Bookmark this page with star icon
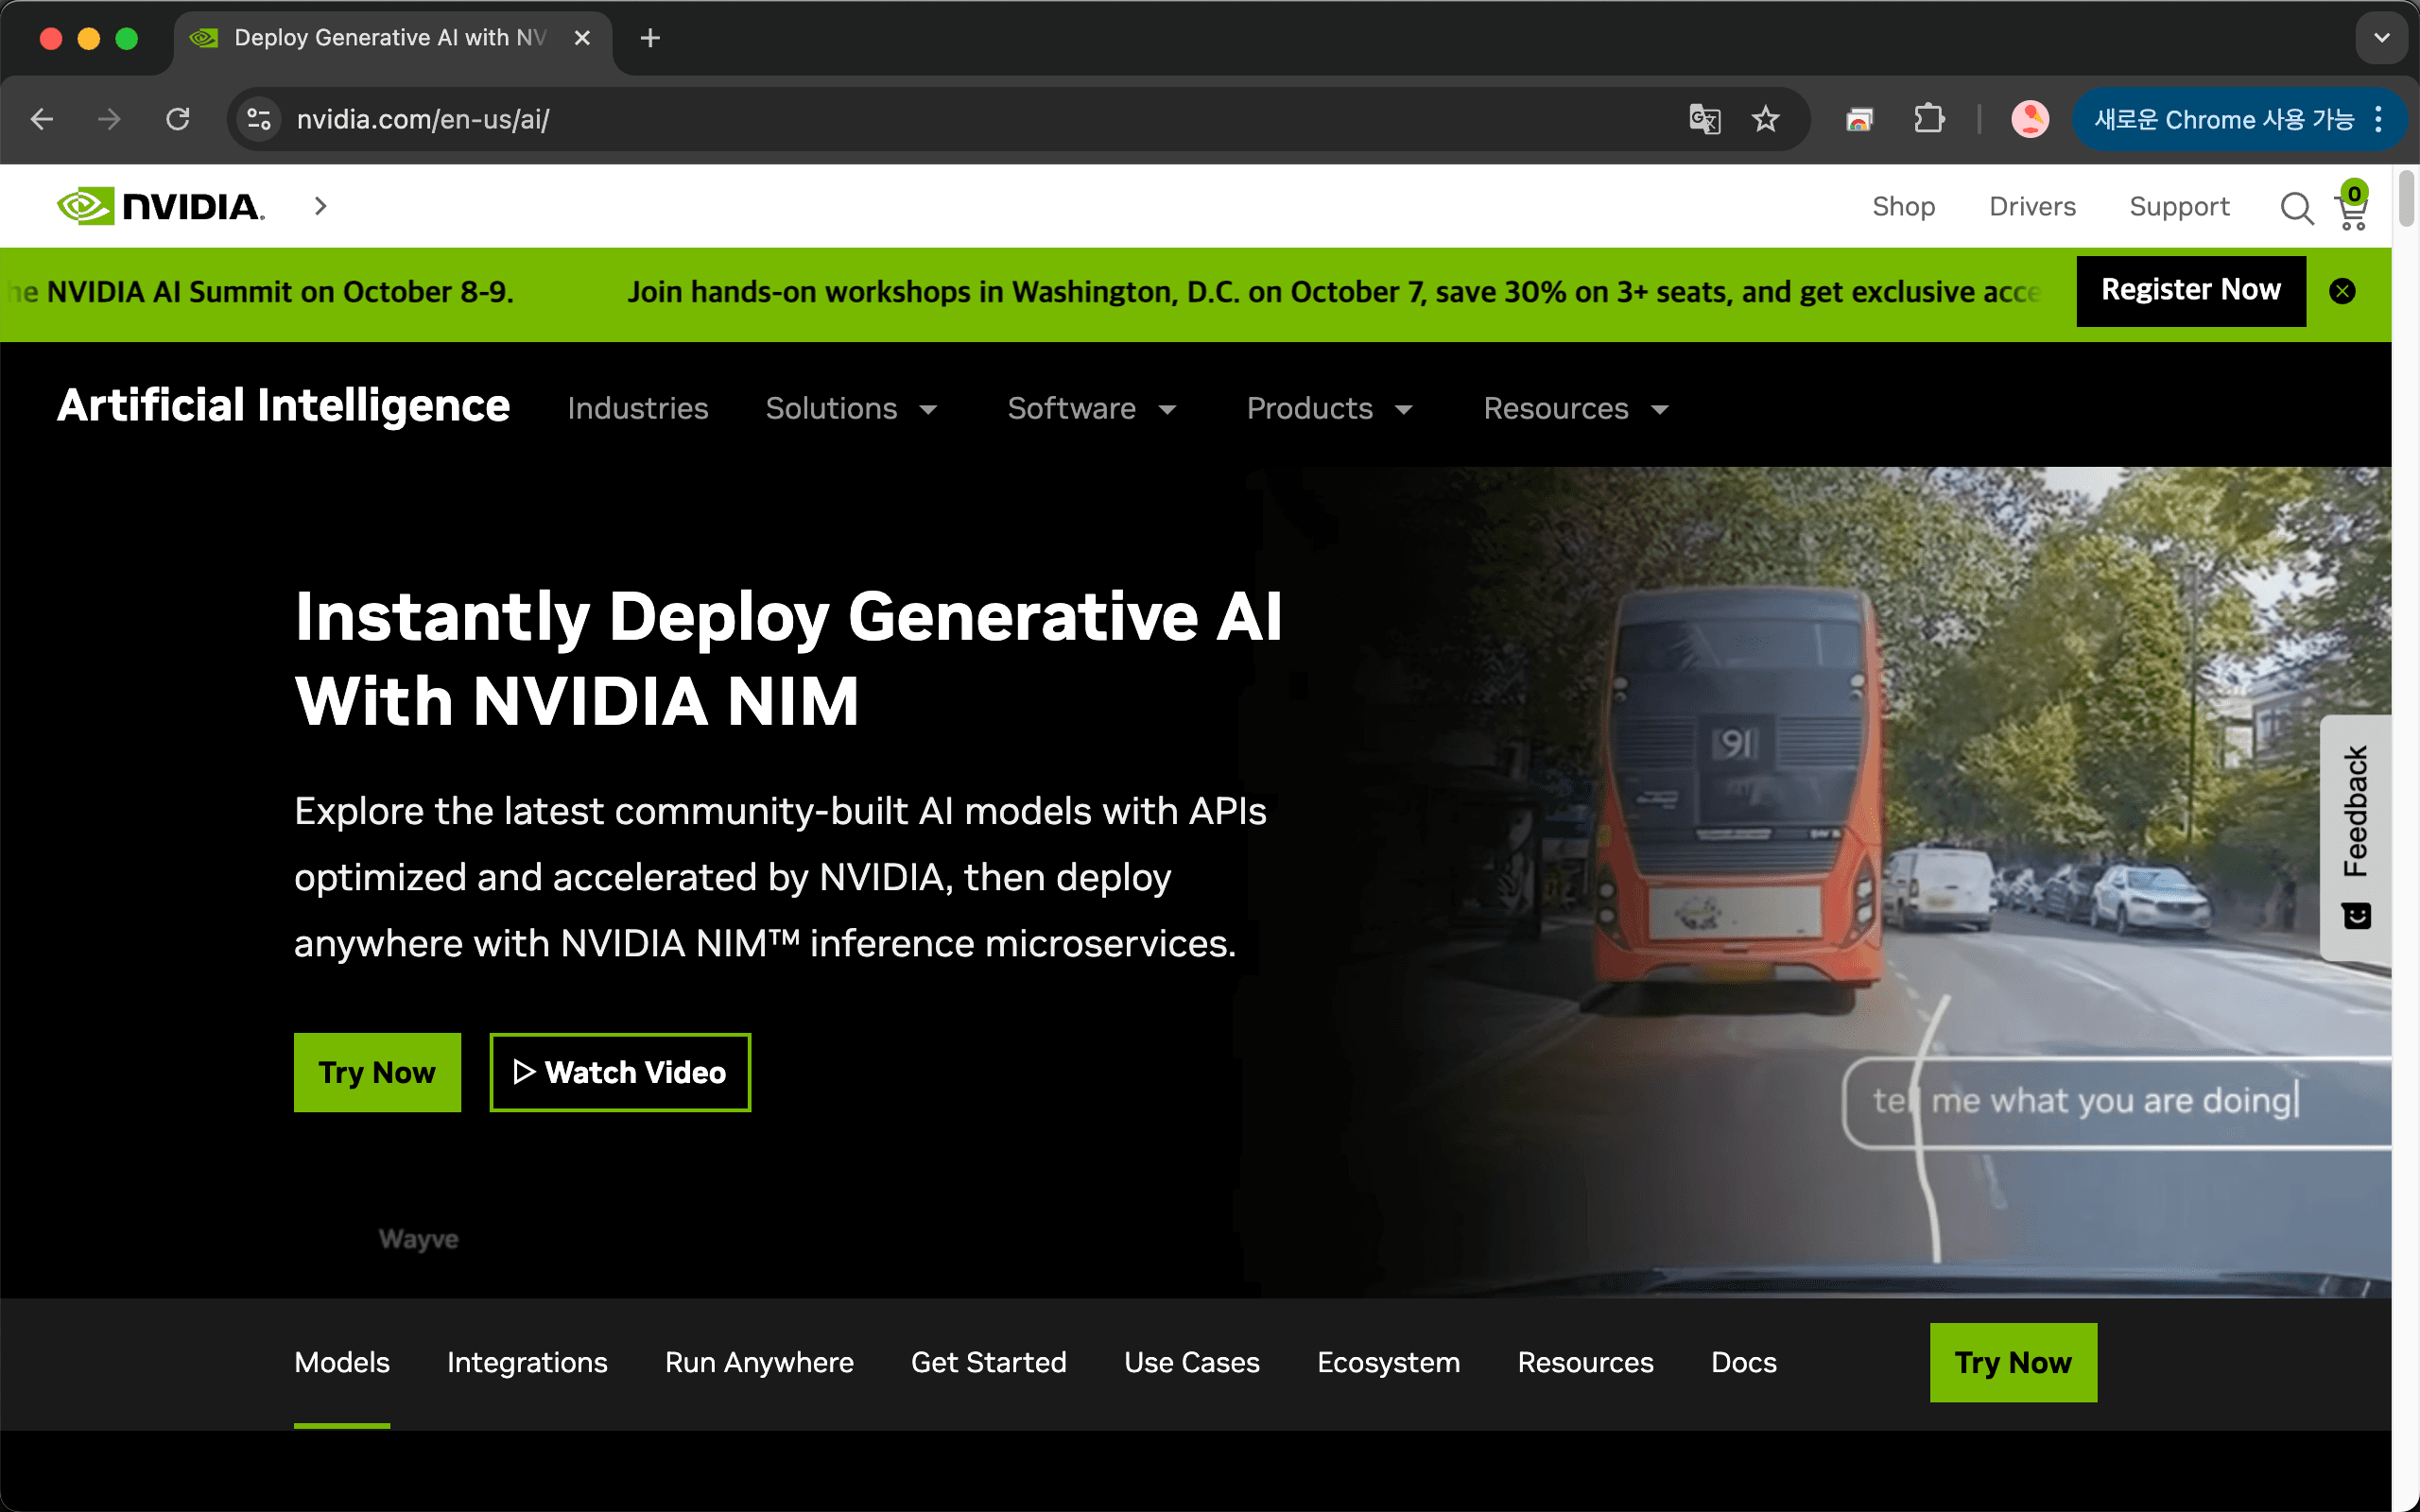 pos(1766,119)
